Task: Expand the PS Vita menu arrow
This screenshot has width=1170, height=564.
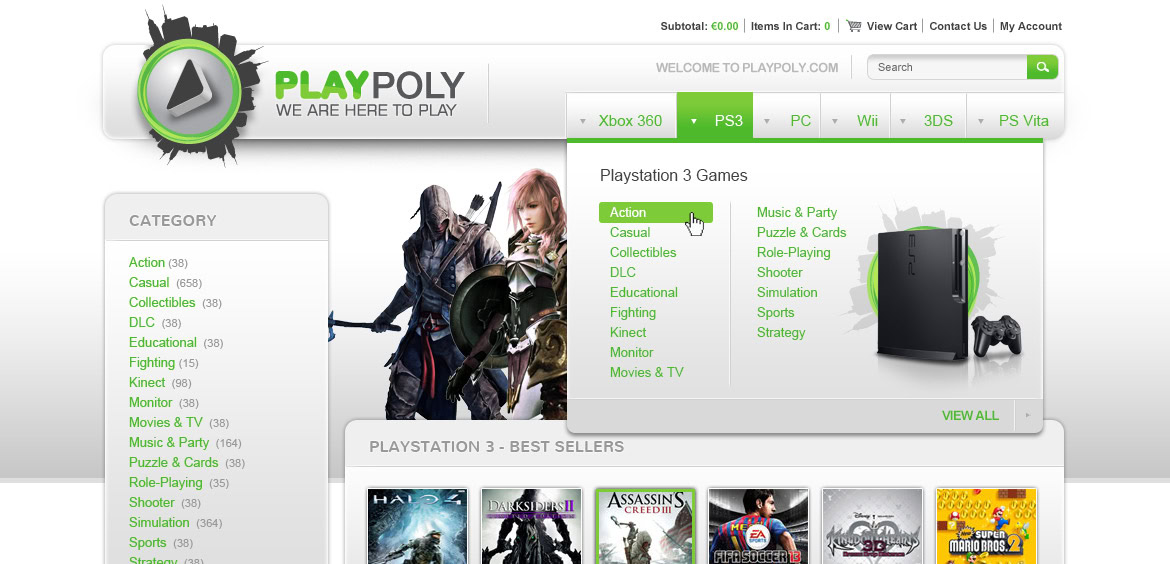Action: (980, 121)
